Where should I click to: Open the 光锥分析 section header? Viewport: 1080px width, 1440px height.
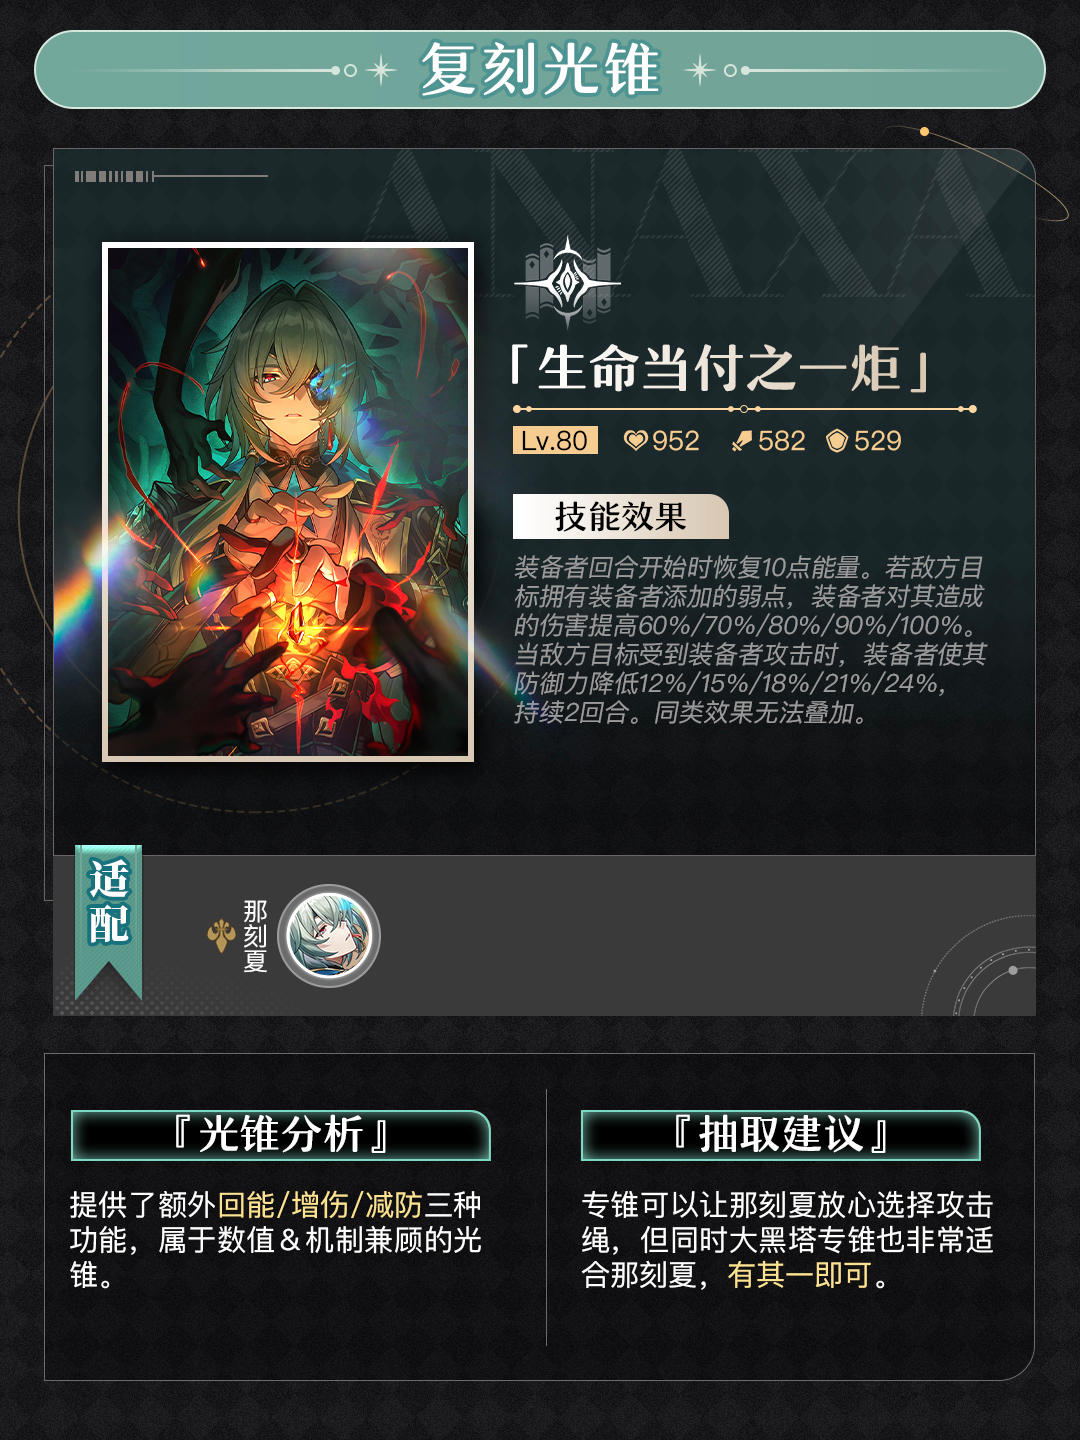[281, 1135]
